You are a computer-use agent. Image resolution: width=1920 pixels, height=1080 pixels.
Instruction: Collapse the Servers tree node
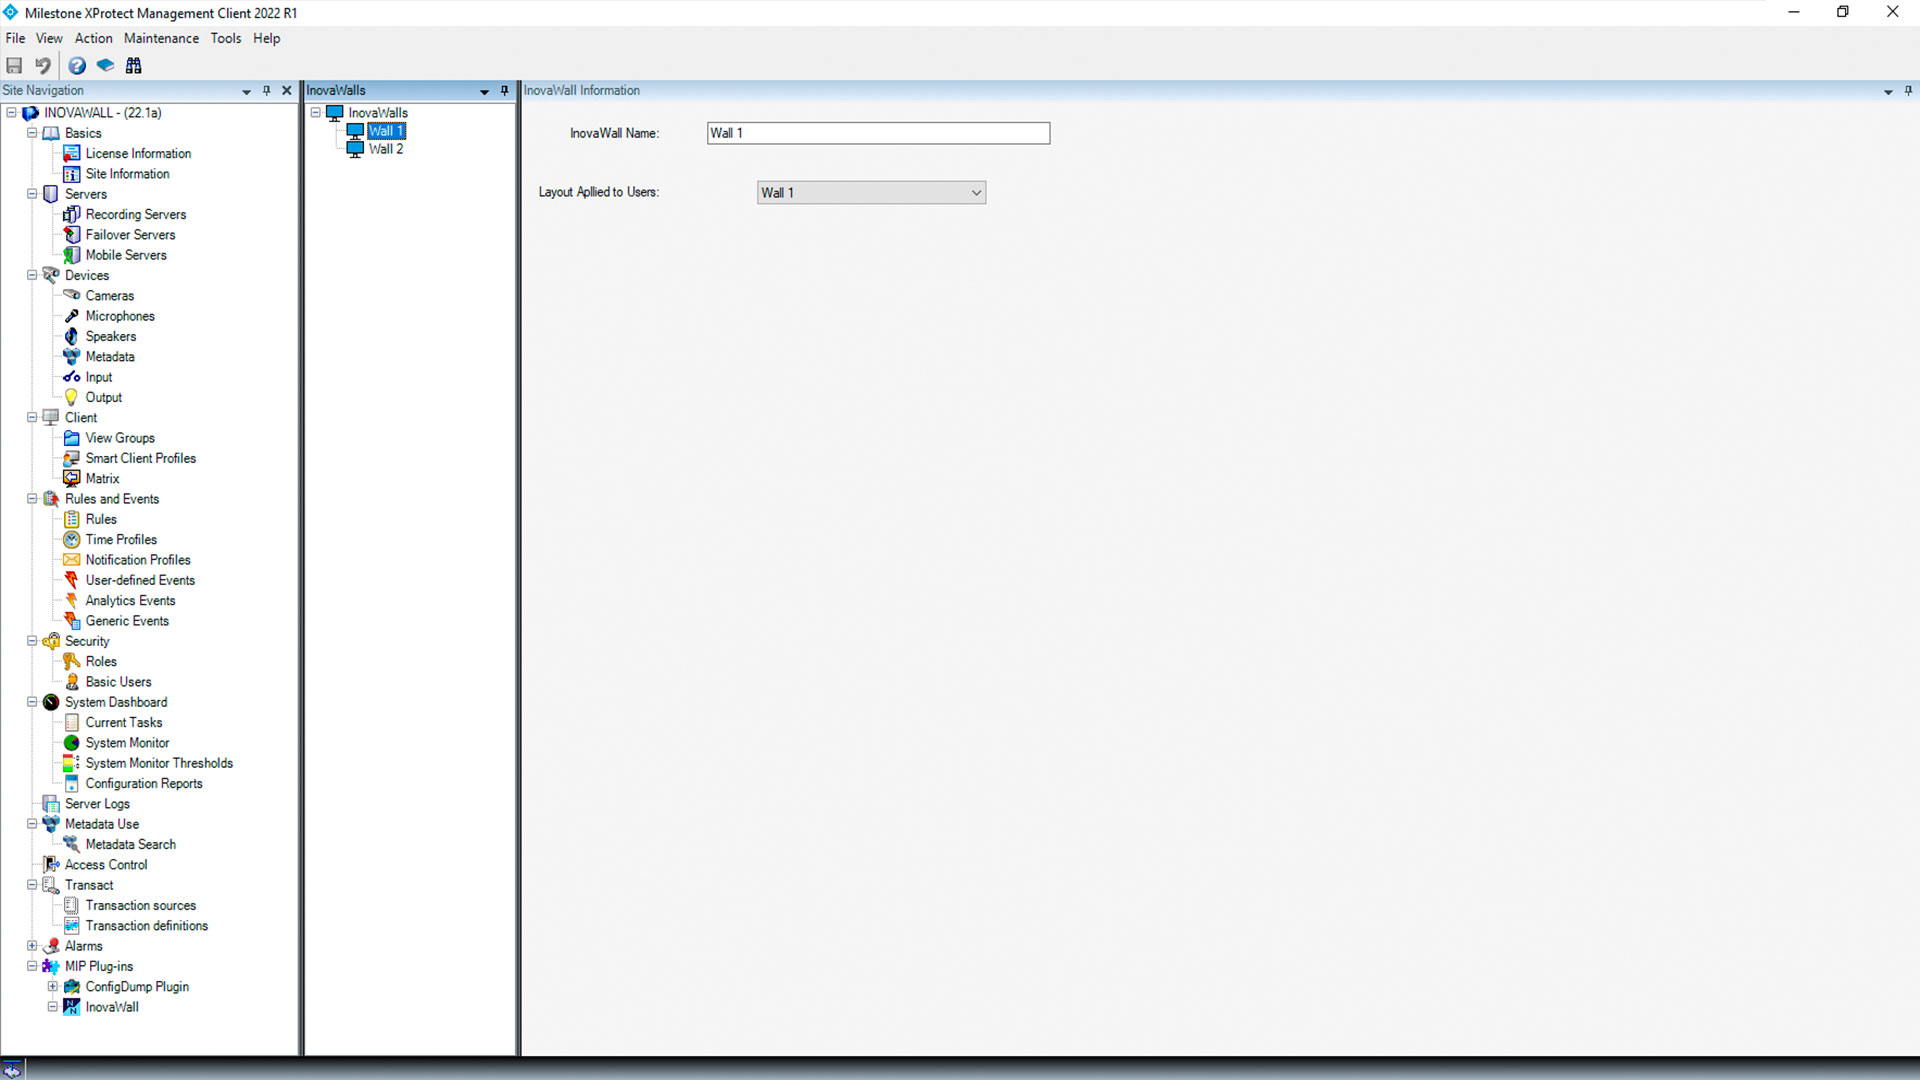pos(32,194)
